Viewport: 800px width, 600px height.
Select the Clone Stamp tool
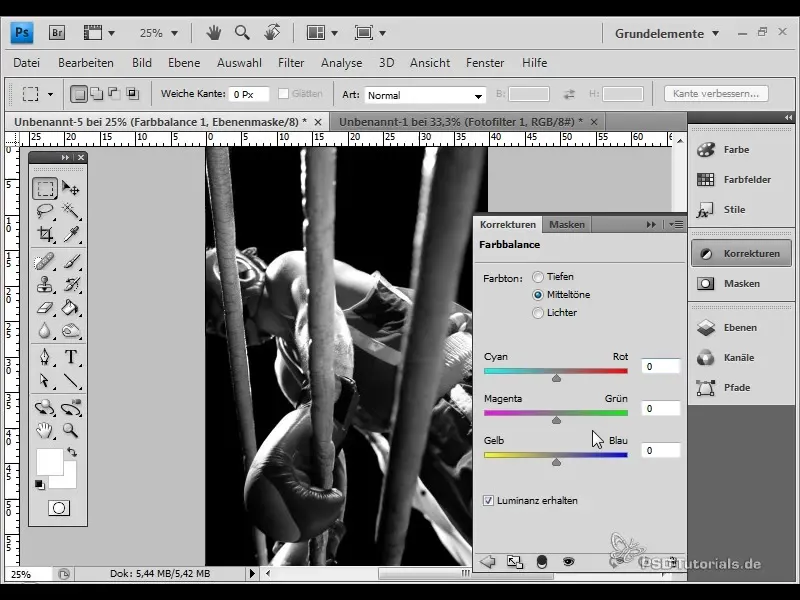[x=45, y=285]
